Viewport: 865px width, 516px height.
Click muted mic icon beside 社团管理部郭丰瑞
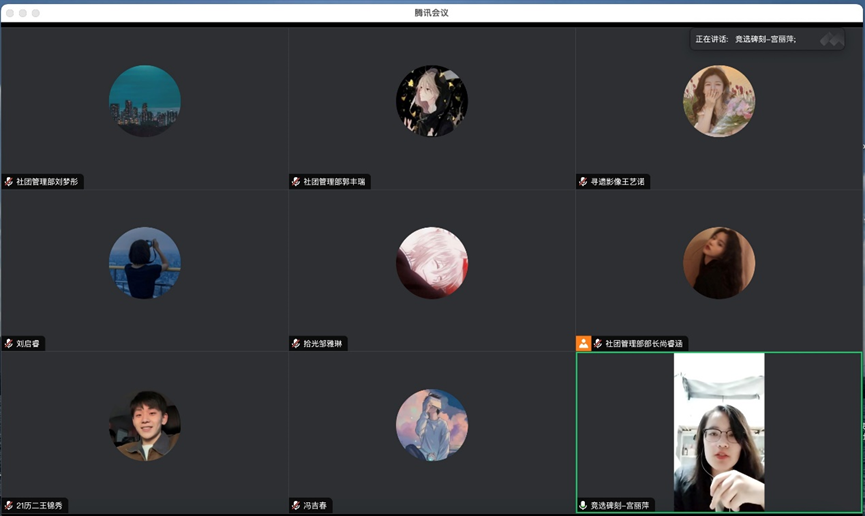pos(296,182)
